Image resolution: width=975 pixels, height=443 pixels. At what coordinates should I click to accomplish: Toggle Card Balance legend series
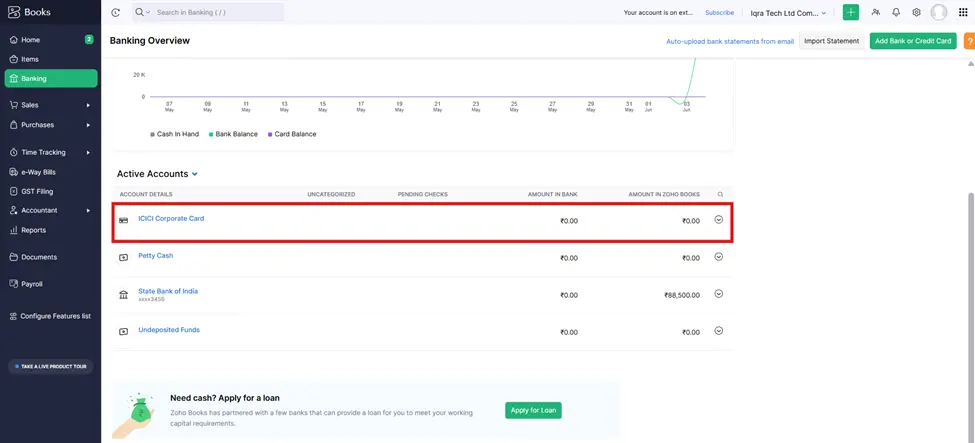[x=292, y=134]
